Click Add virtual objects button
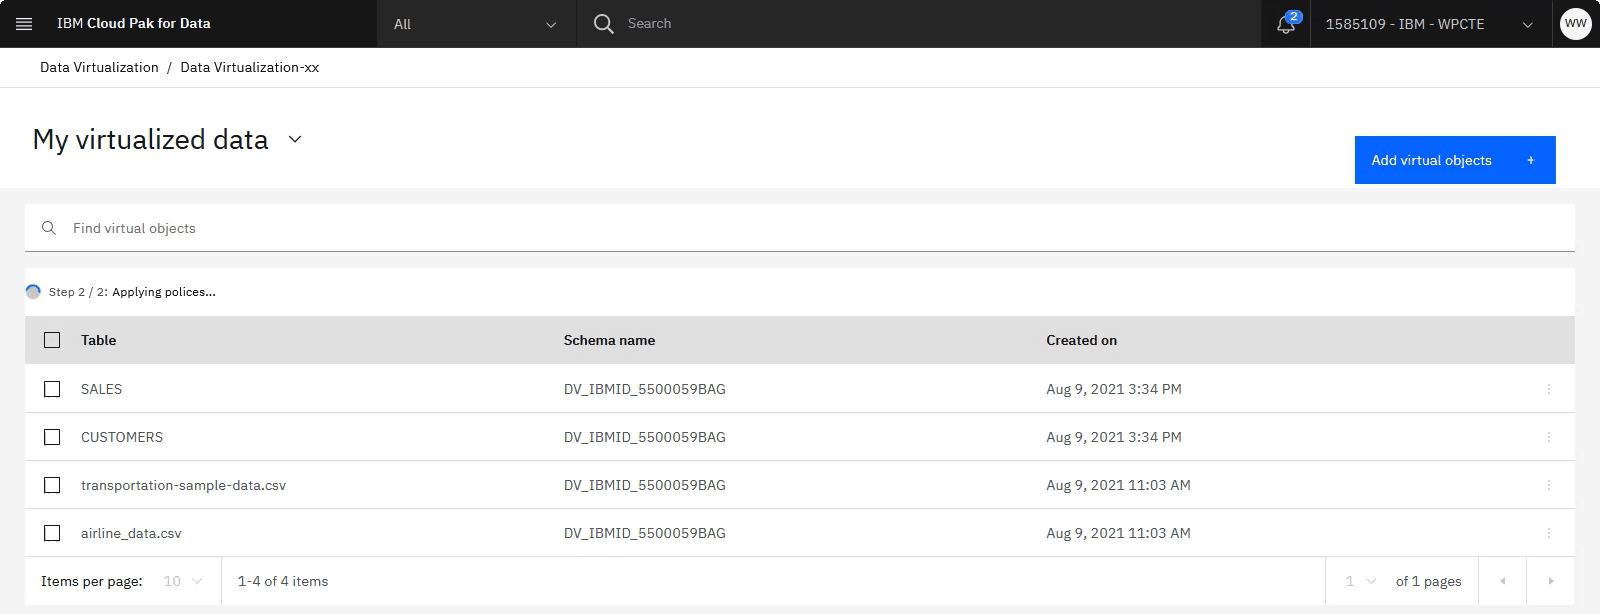This screenshot has height=614, width=1600. [x=1455, y=160]
